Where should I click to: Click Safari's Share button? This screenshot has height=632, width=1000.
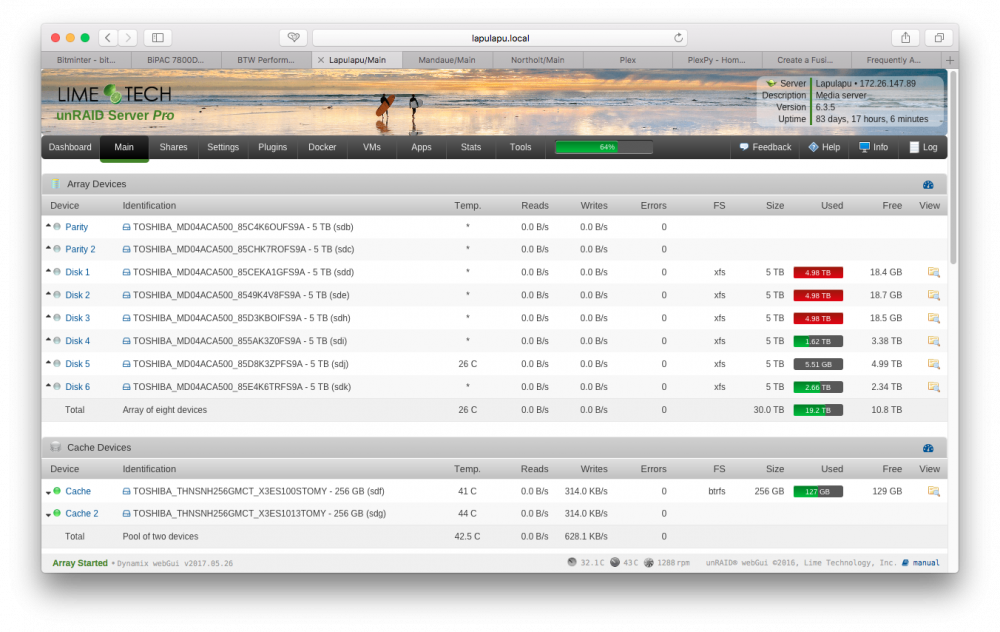905,38
